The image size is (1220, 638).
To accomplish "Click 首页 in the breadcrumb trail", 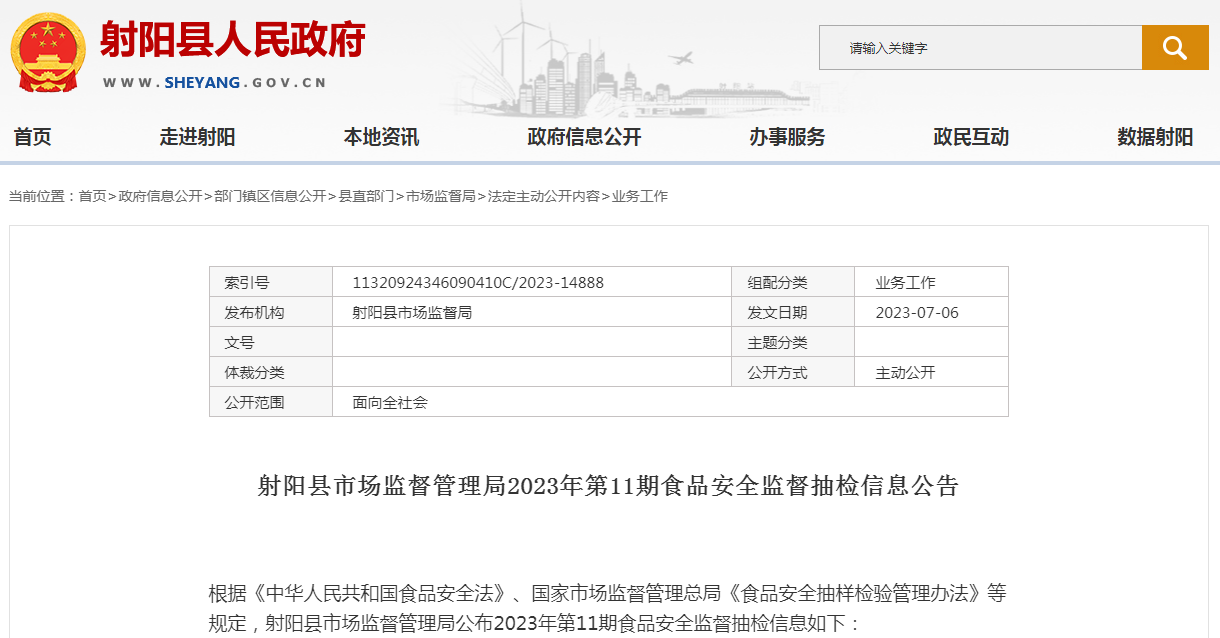I will [x=92, y=196].
